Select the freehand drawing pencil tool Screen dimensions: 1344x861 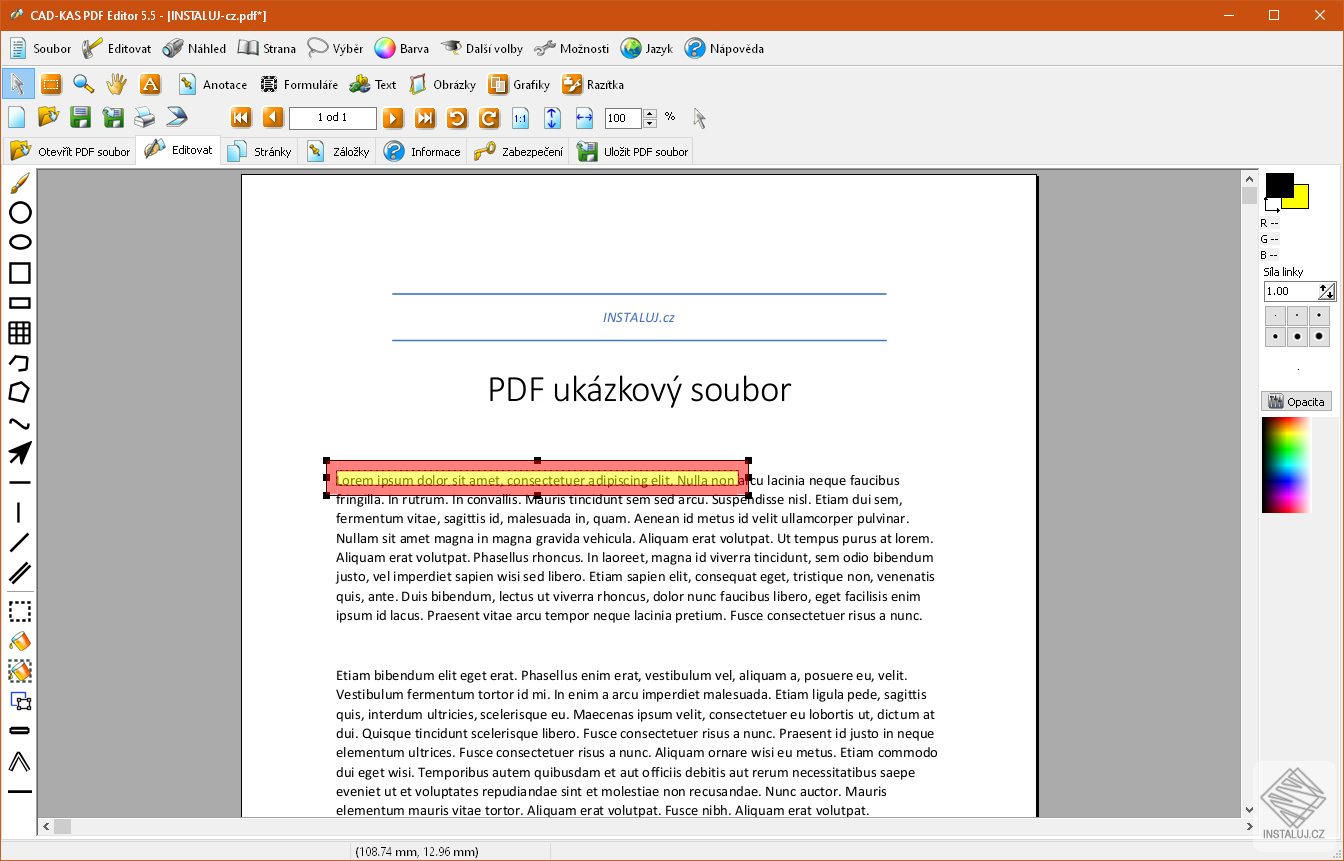(x=18, y=184)
